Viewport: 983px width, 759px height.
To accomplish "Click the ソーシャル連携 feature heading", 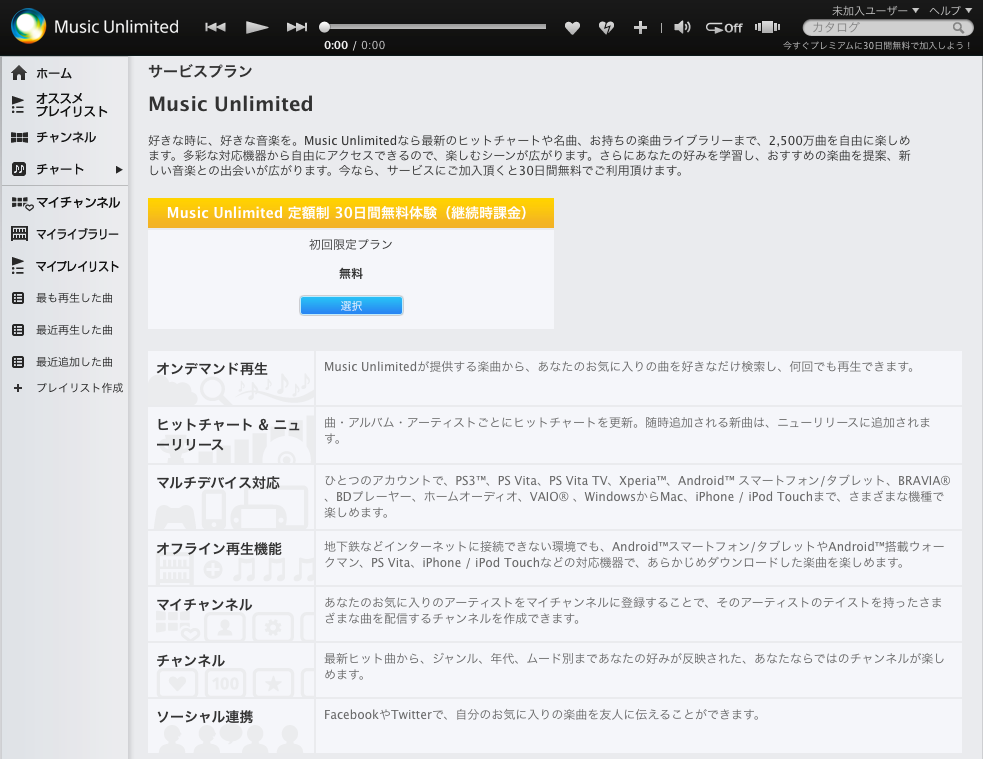I will [204, 716].
